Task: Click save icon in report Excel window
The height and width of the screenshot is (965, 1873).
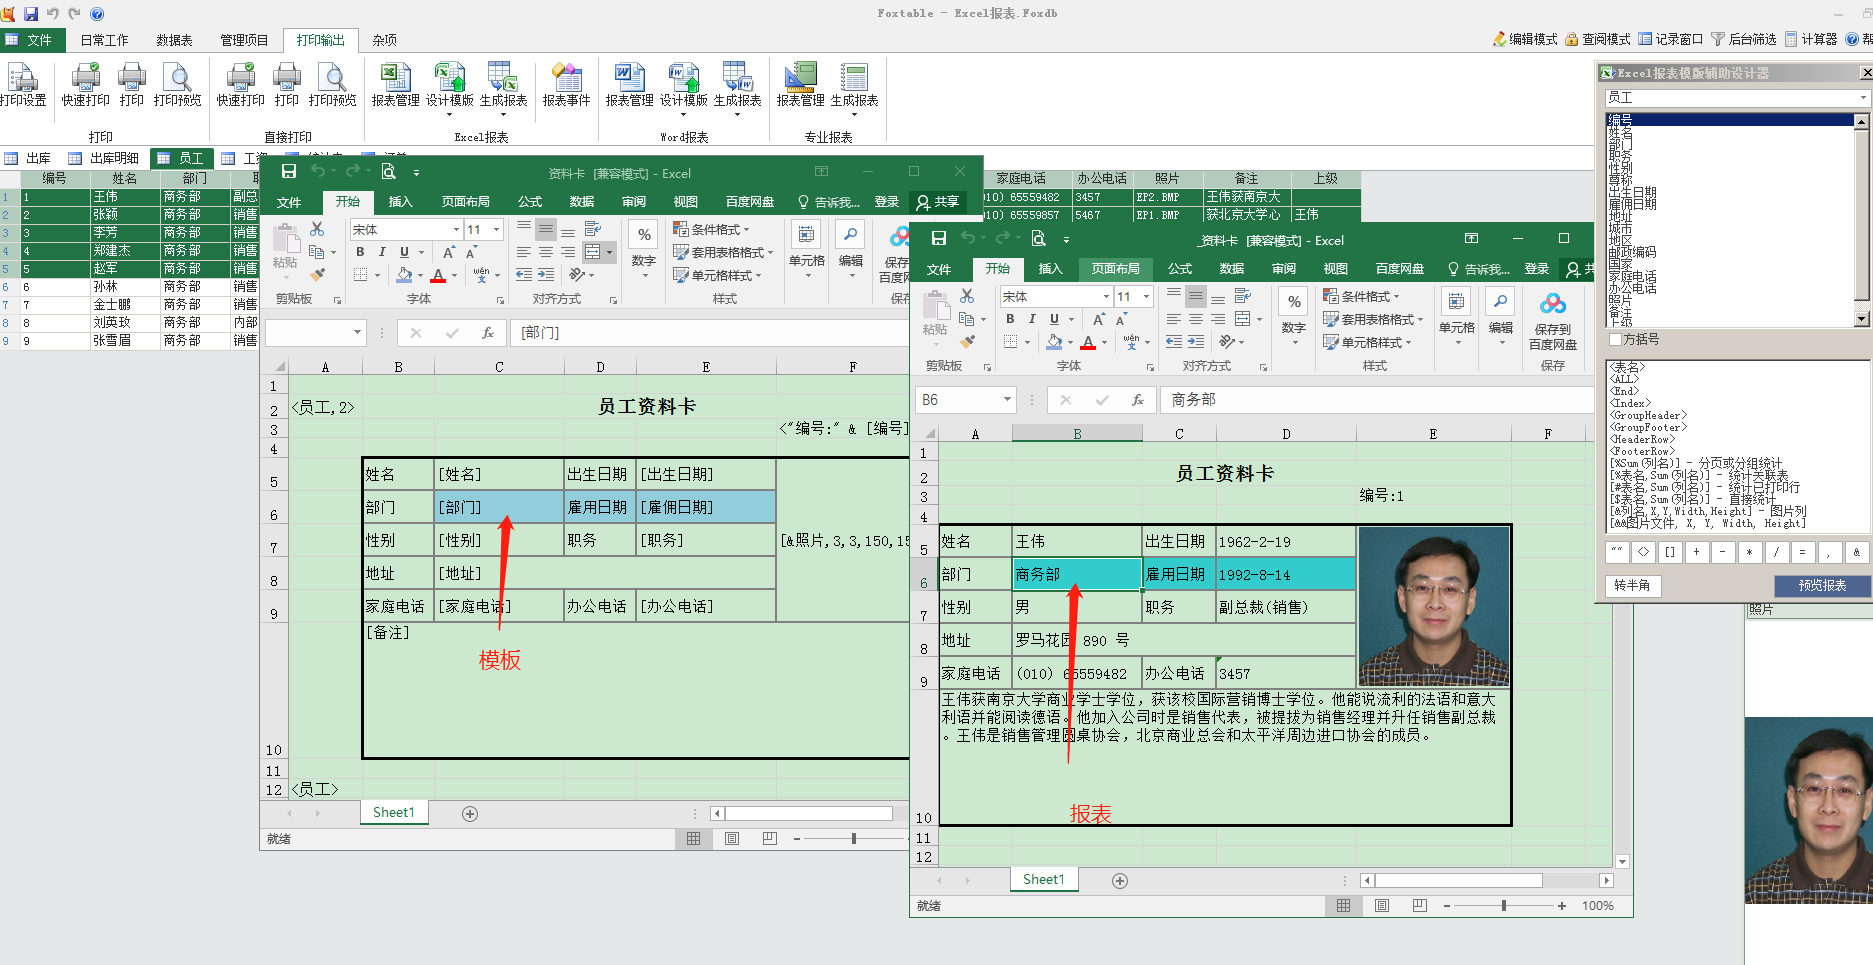Action: click(x=938, y=239)
